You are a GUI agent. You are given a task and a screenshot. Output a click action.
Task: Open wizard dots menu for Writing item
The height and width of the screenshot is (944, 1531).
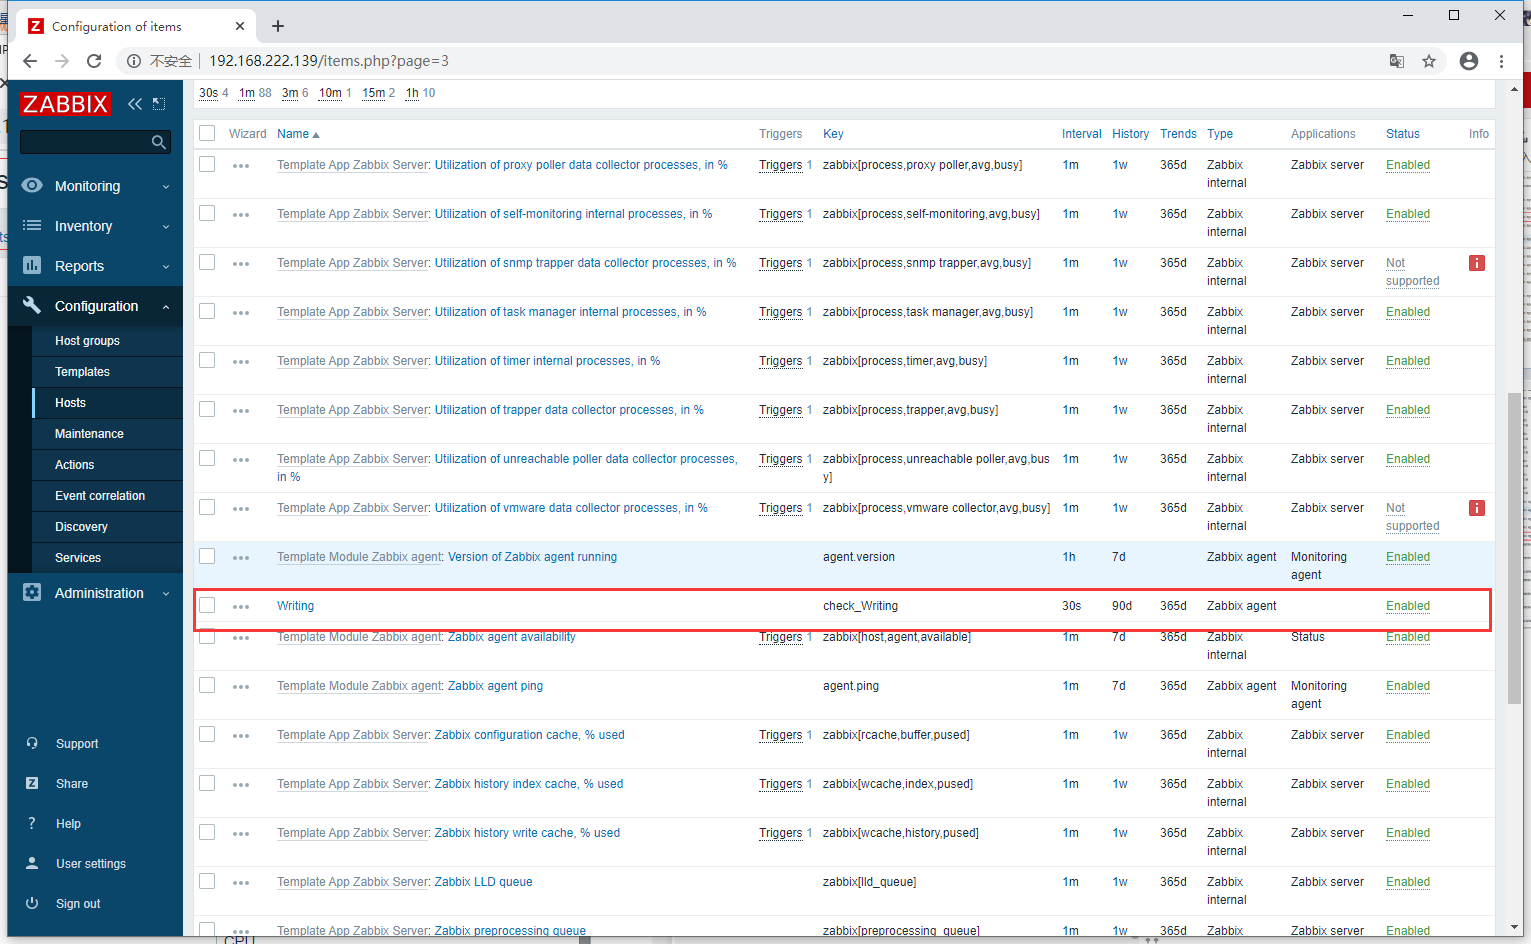[241, 607]
